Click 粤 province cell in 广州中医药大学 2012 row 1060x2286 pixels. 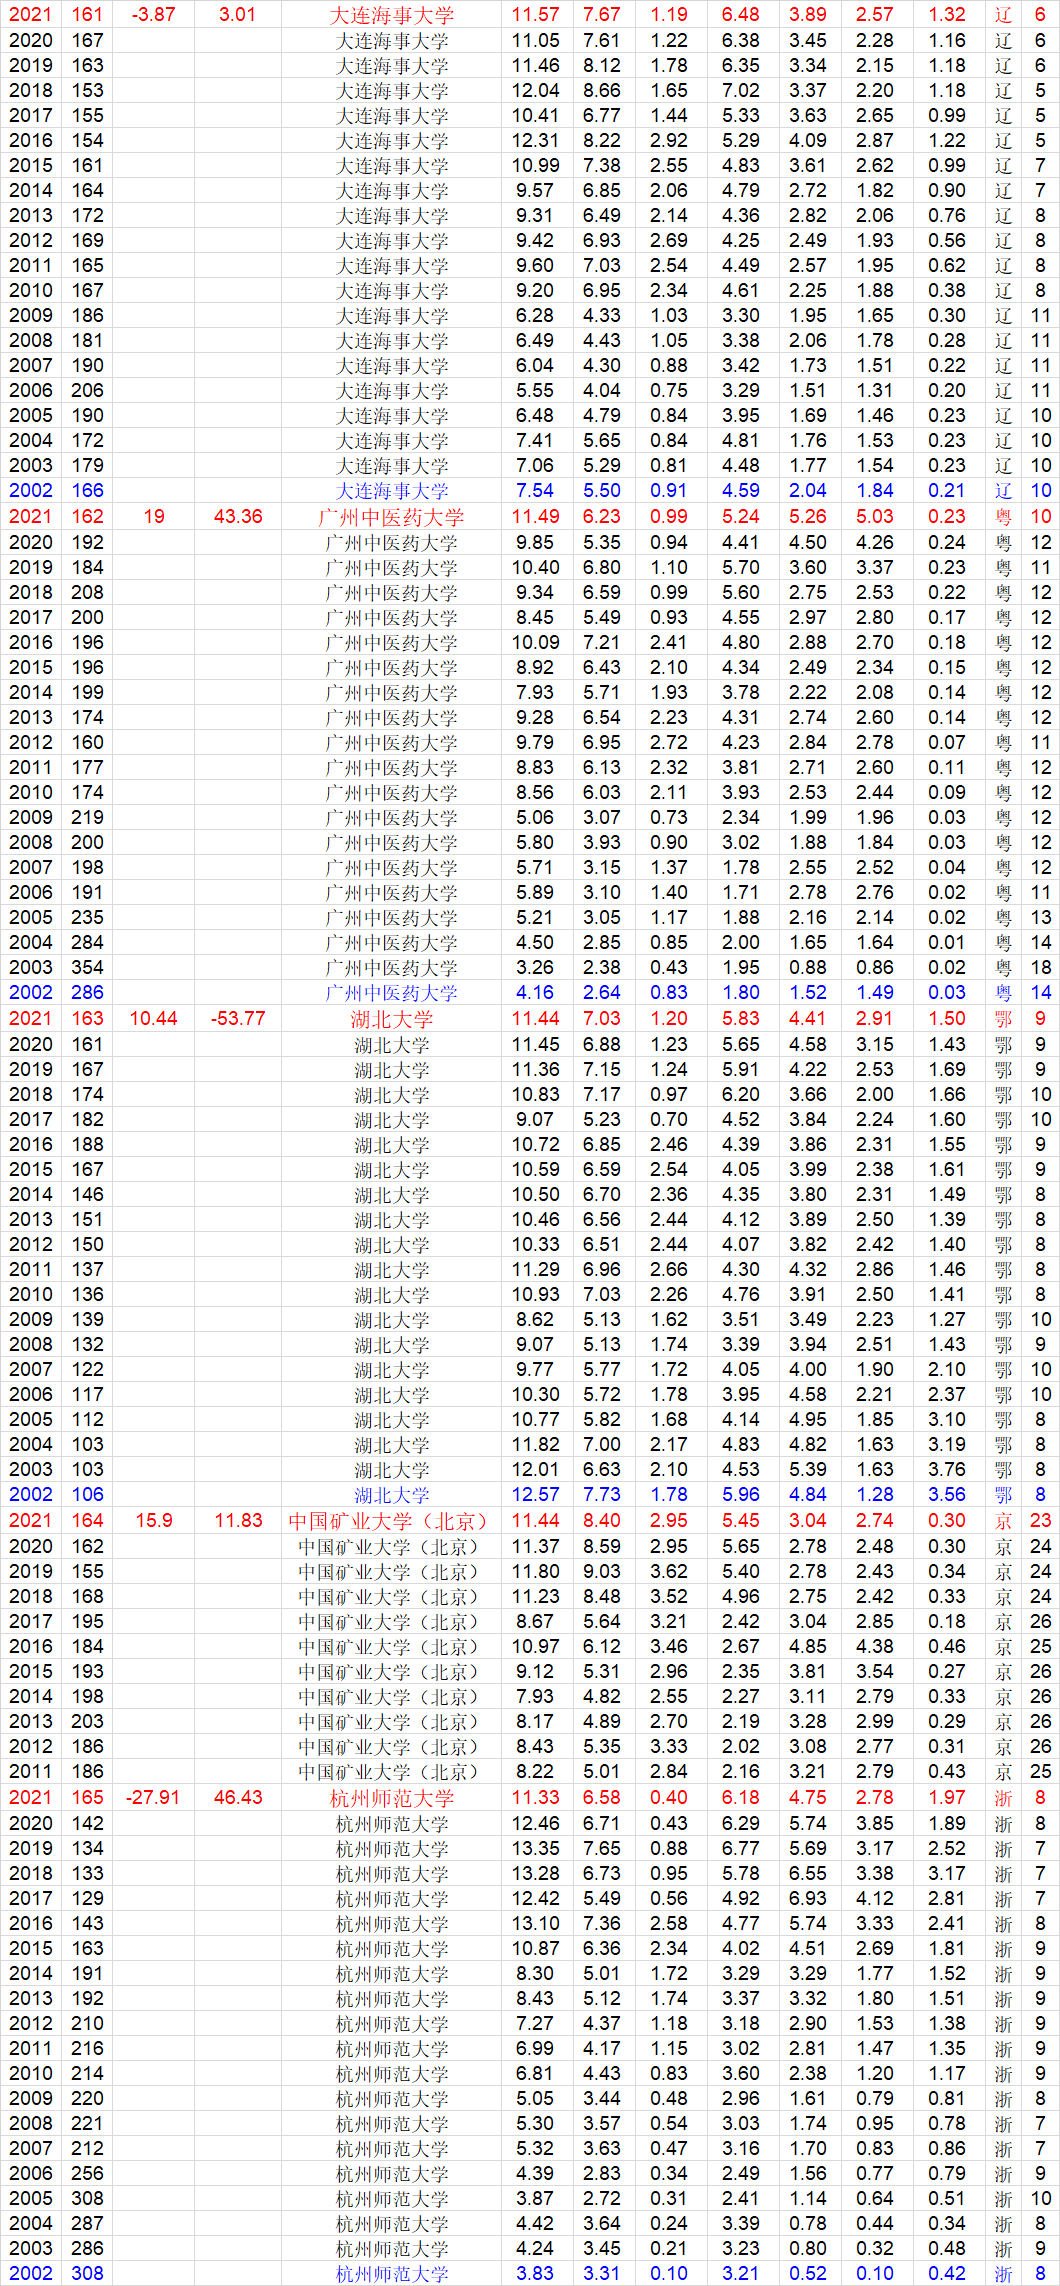click(x=1003, y=743)
